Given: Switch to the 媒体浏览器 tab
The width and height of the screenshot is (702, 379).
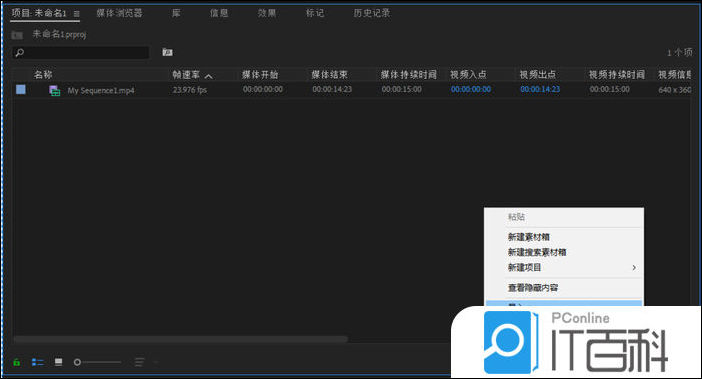Looking at the screenshot, I should tap(120, 13).
